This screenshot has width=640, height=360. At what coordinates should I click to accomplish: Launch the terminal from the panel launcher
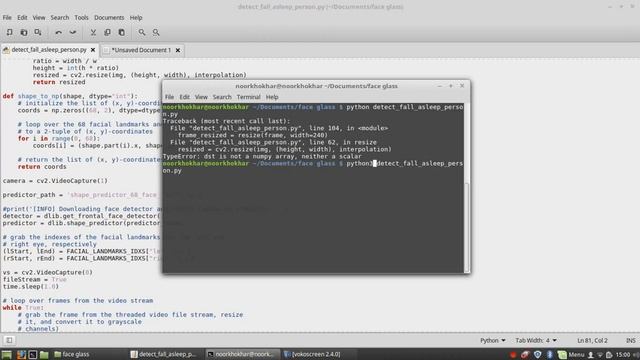[x=33, y=354]
